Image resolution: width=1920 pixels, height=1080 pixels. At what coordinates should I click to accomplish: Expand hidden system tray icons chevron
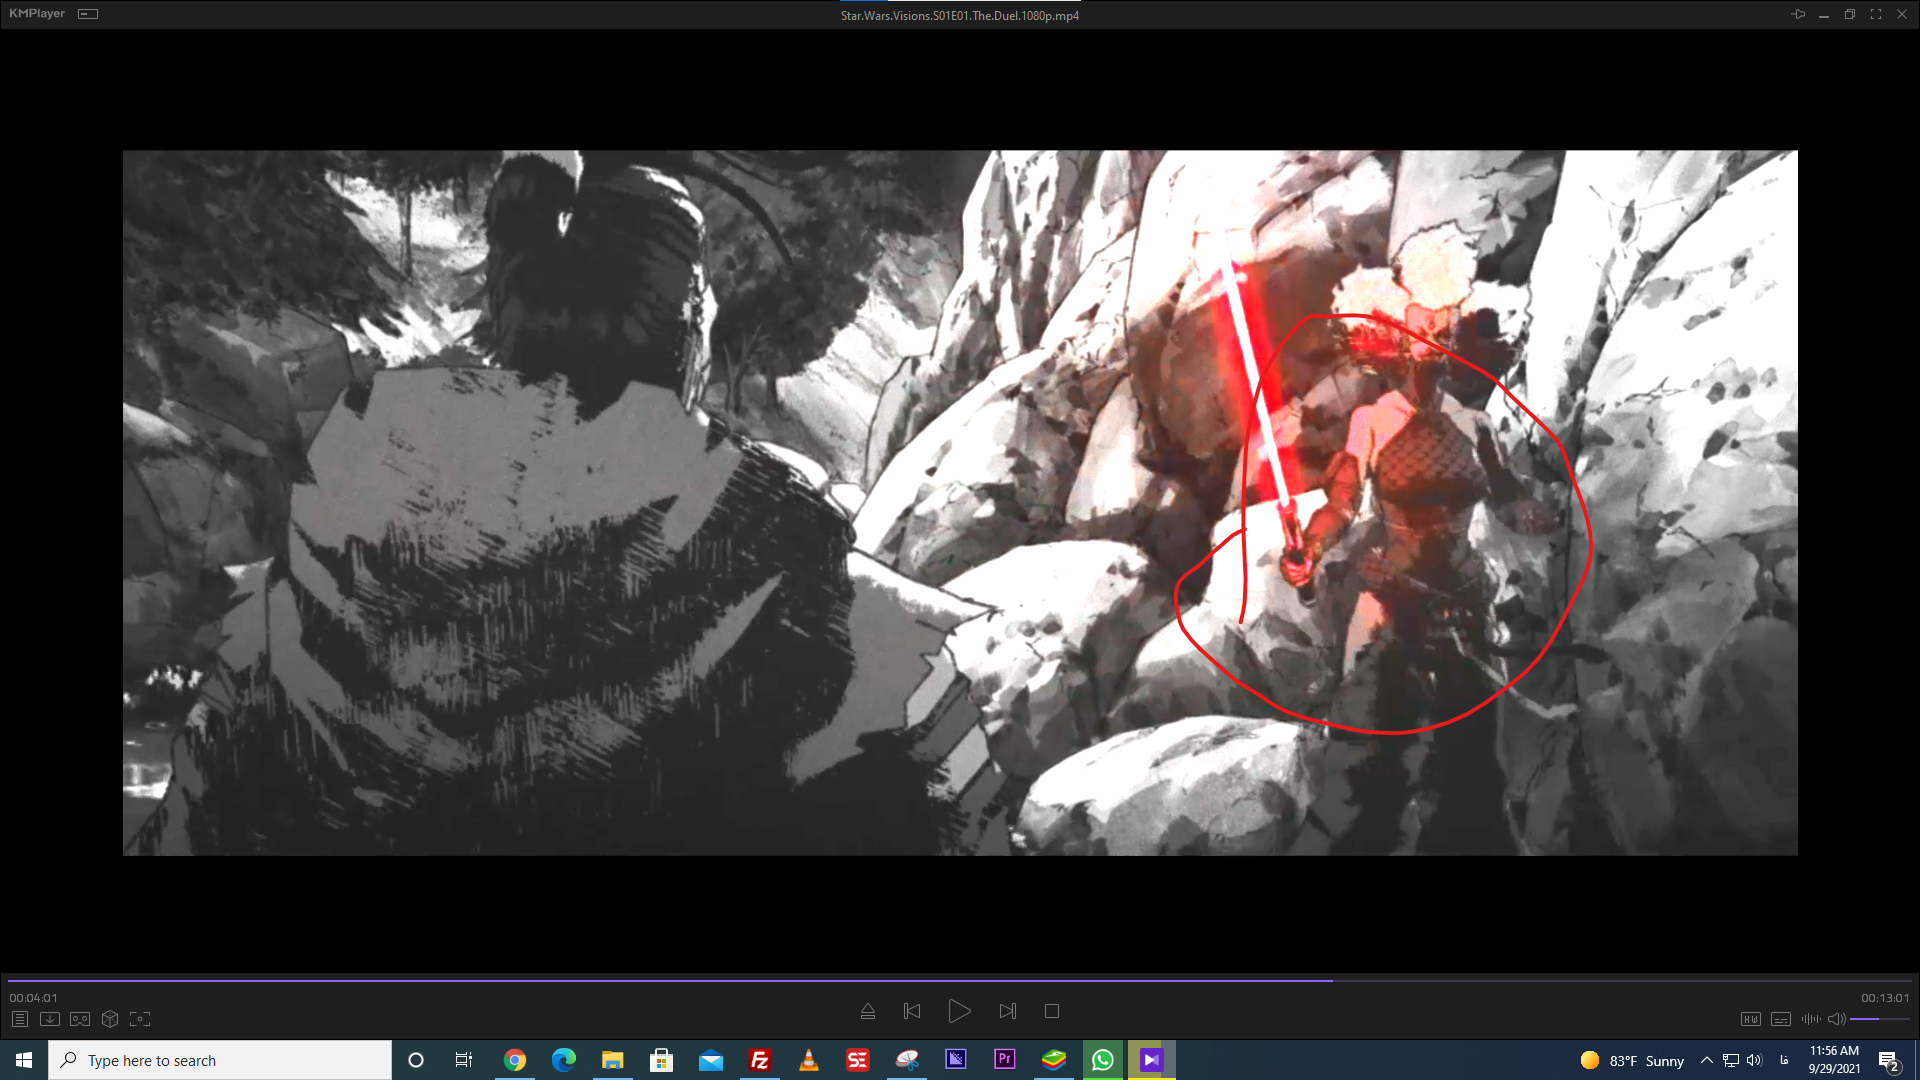pos(1706,1060)
